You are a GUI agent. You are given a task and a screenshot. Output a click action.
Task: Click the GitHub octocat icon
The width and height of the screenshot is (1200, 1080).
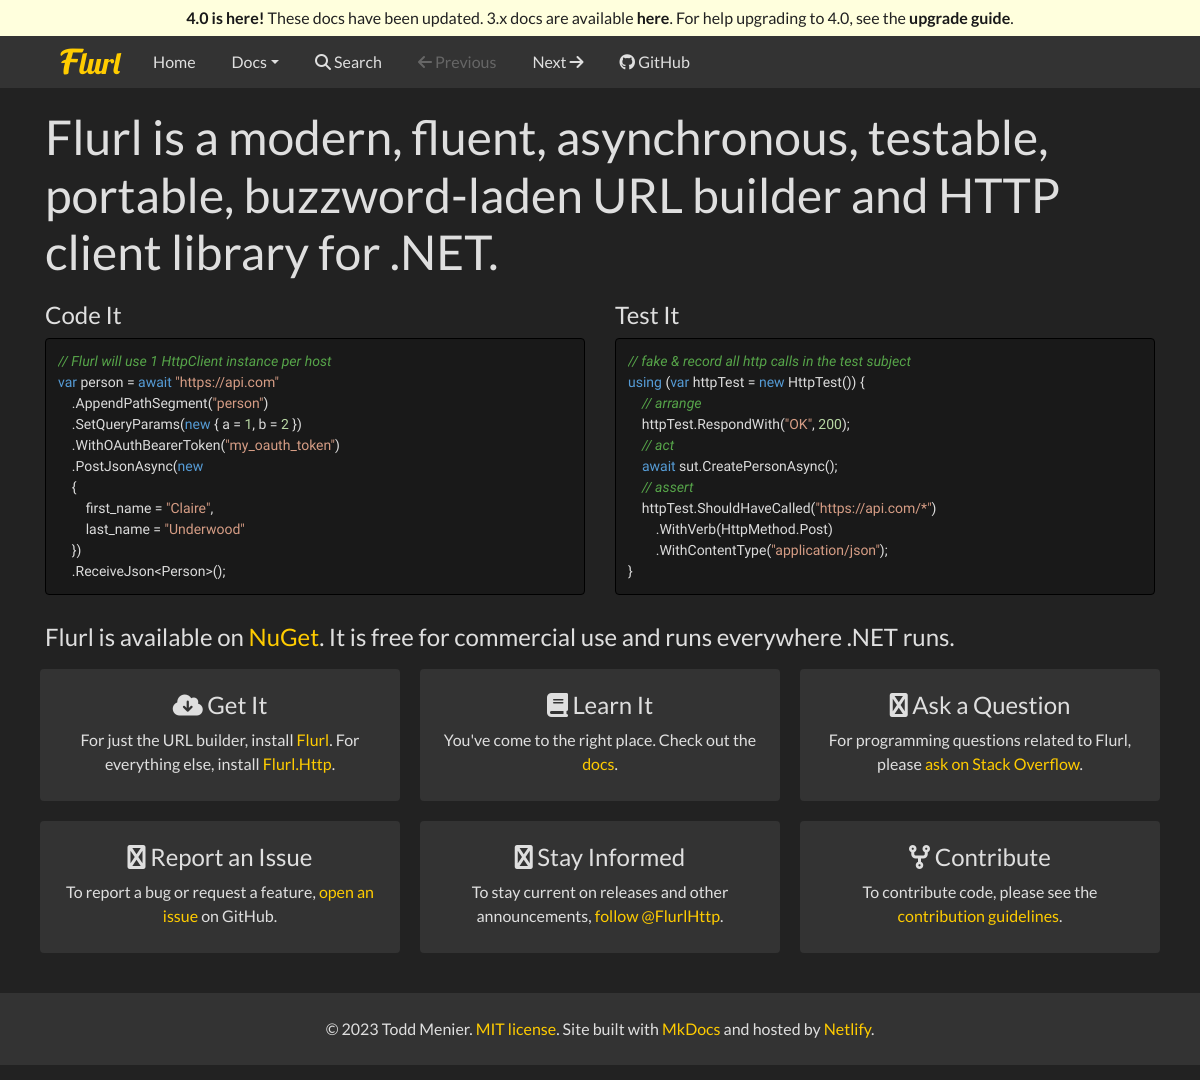pyautogui.click(x=627, y=62)
